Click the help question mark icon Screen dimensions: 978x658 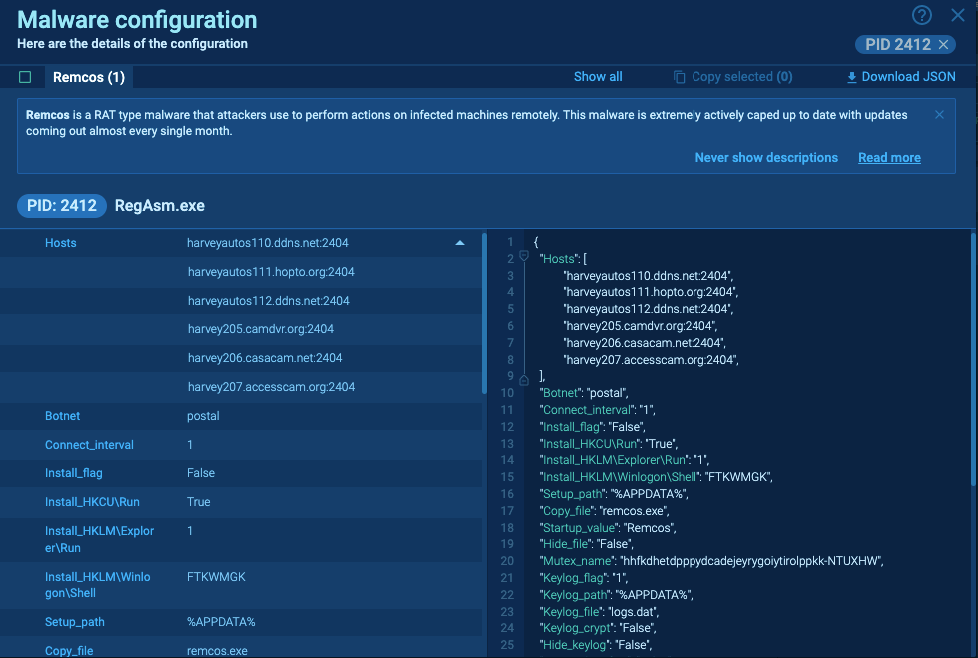[922, 15]
